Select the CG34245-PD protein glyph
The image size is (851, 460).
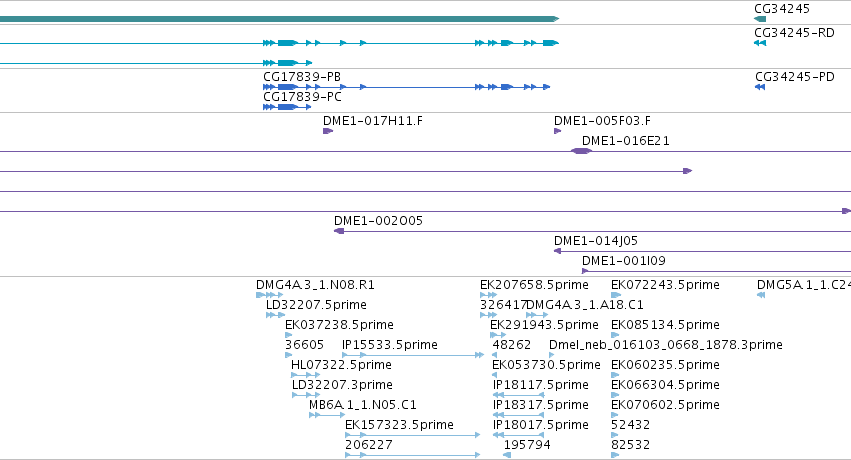[760, 87]
